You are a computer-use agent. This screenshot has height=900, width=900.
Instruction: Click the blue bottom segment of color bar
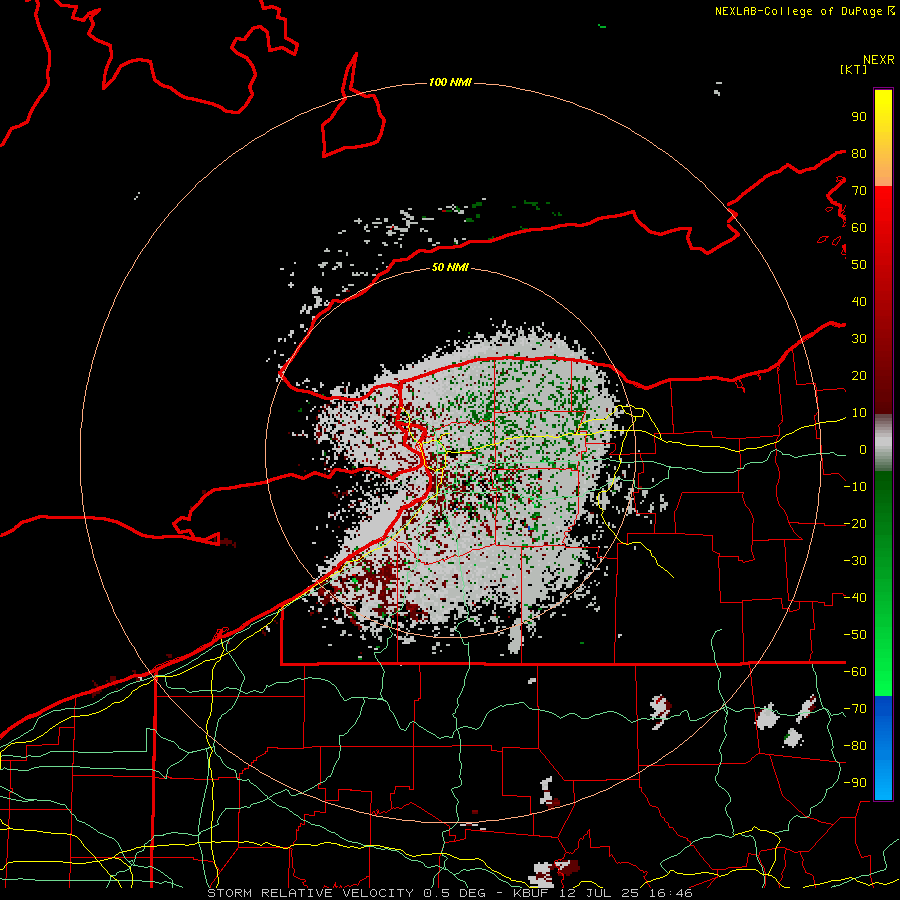(883, 748)
